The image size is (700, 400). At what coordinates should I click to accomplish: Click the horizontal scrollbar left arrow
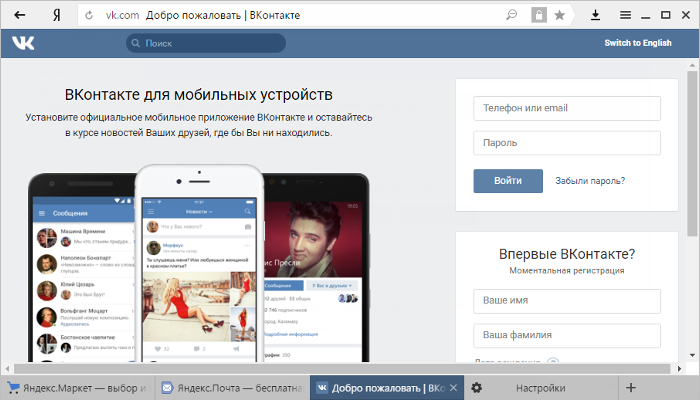[x=7, y=369]
